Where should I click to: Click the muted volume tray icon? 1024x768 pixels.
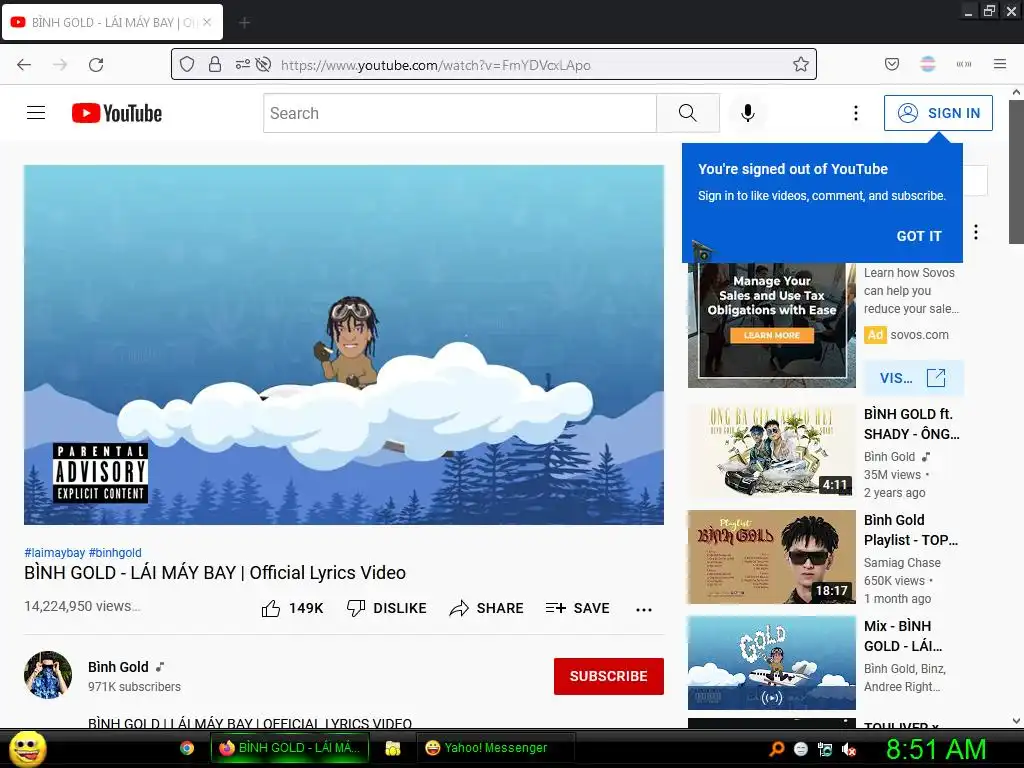849,749
